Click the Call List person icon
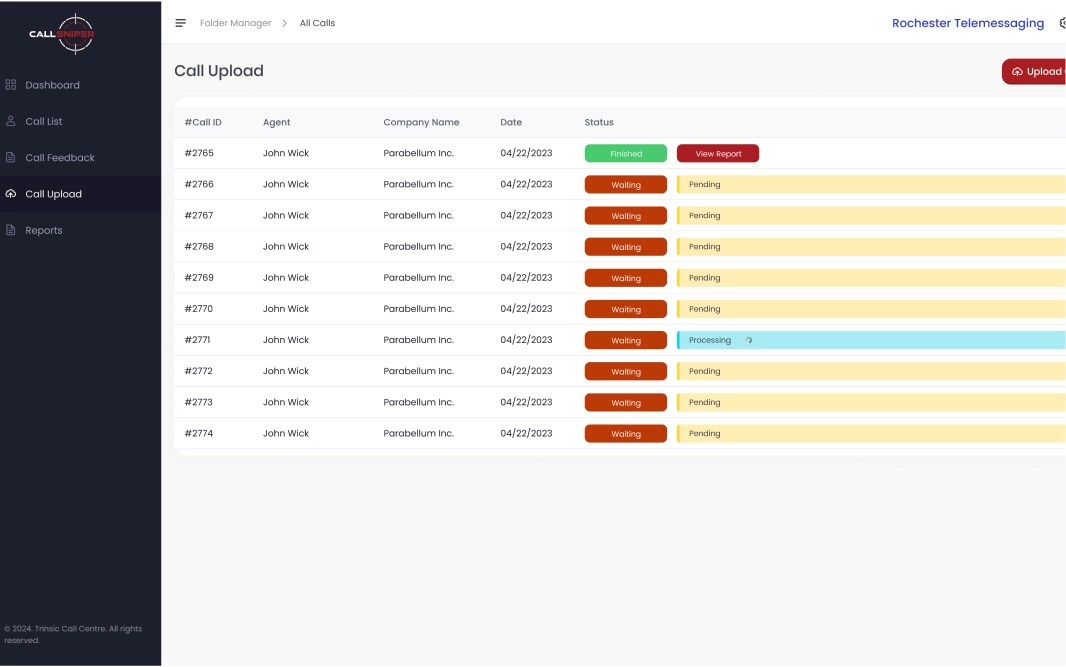 click(11, 121)
